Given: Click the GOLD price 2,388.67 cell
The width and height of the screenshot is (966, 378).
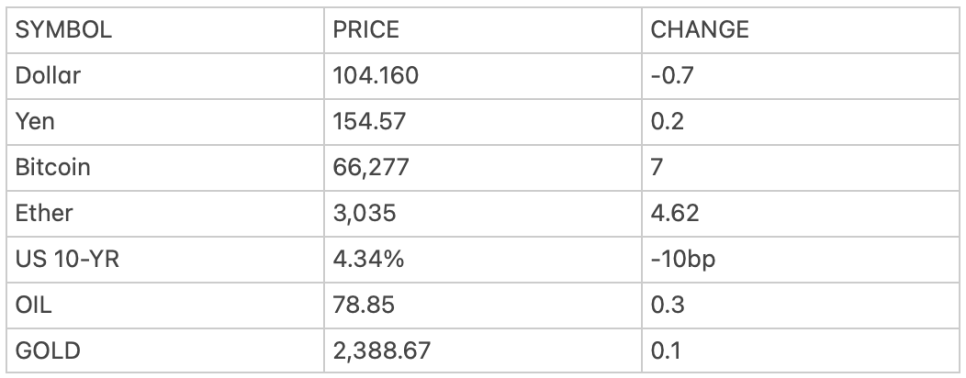Looking at the screenshot, I should (483, 351).
